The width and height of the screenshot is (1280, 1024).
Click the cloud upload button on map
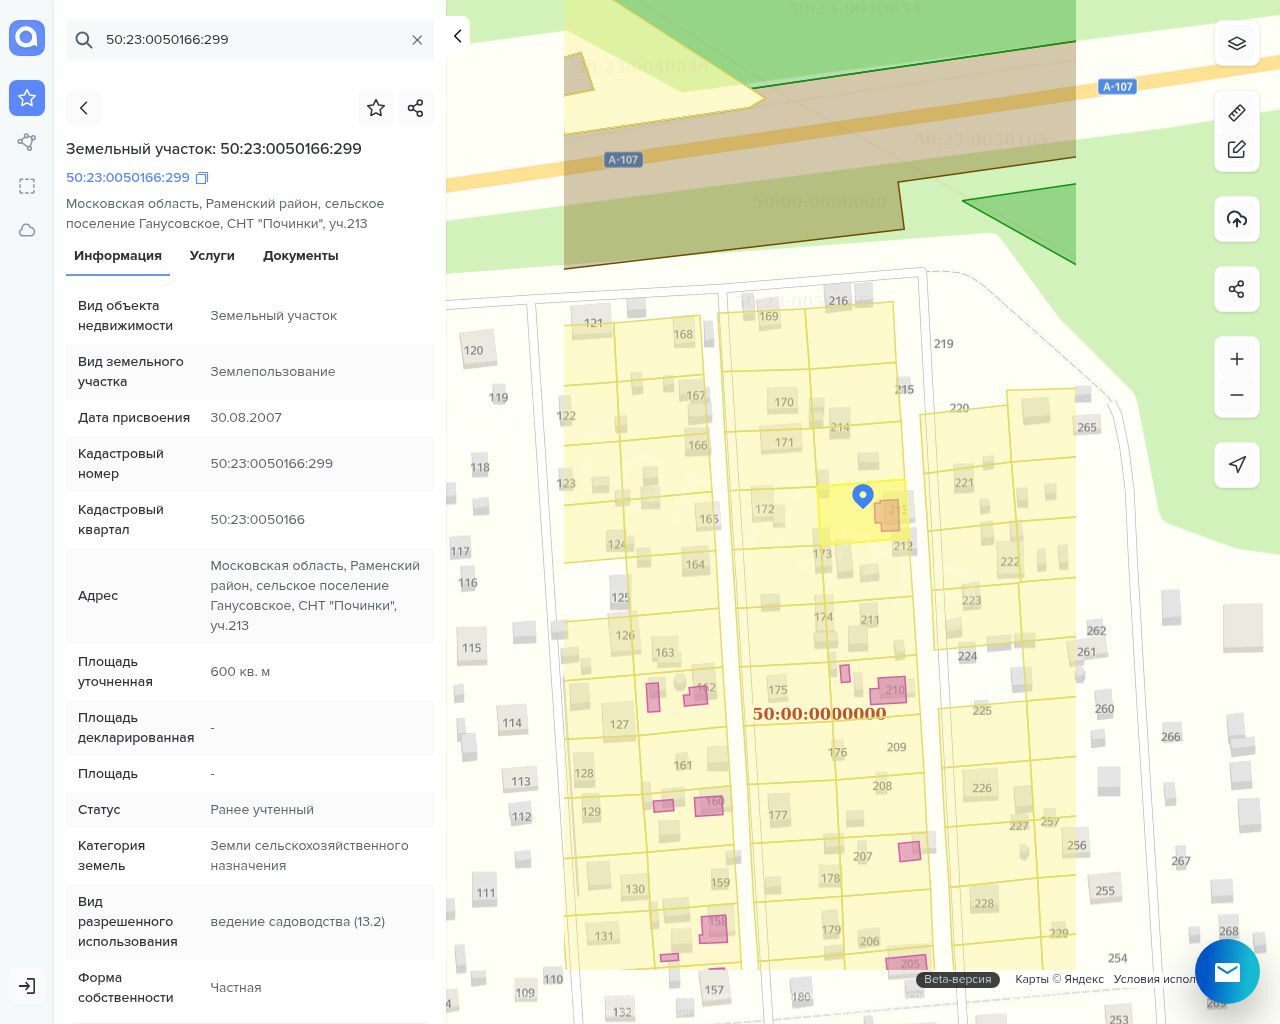click(x=1237, y=219)
